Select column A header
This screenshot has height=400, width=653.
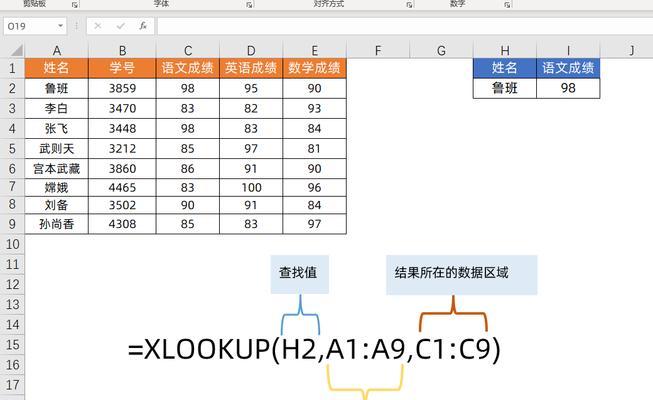pyautogui.click(x=57, y=50)
